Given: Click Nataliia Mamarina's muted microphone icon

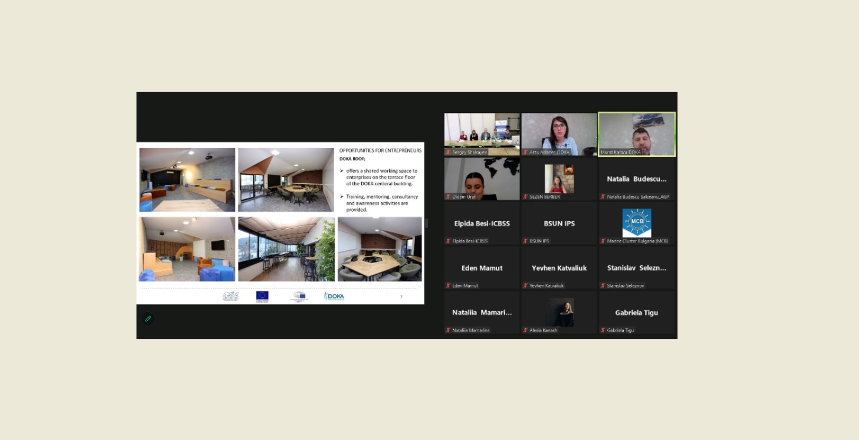Looking at the screenshot, I should point(448,330).
